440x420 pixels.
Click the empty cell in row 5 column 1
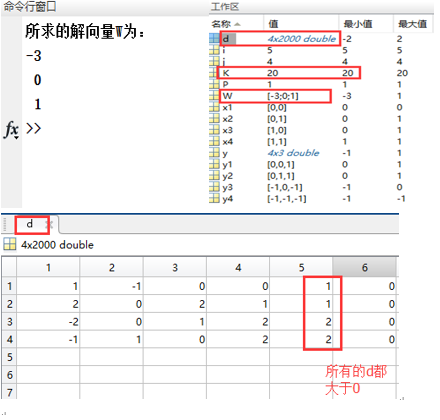(48, 357)
